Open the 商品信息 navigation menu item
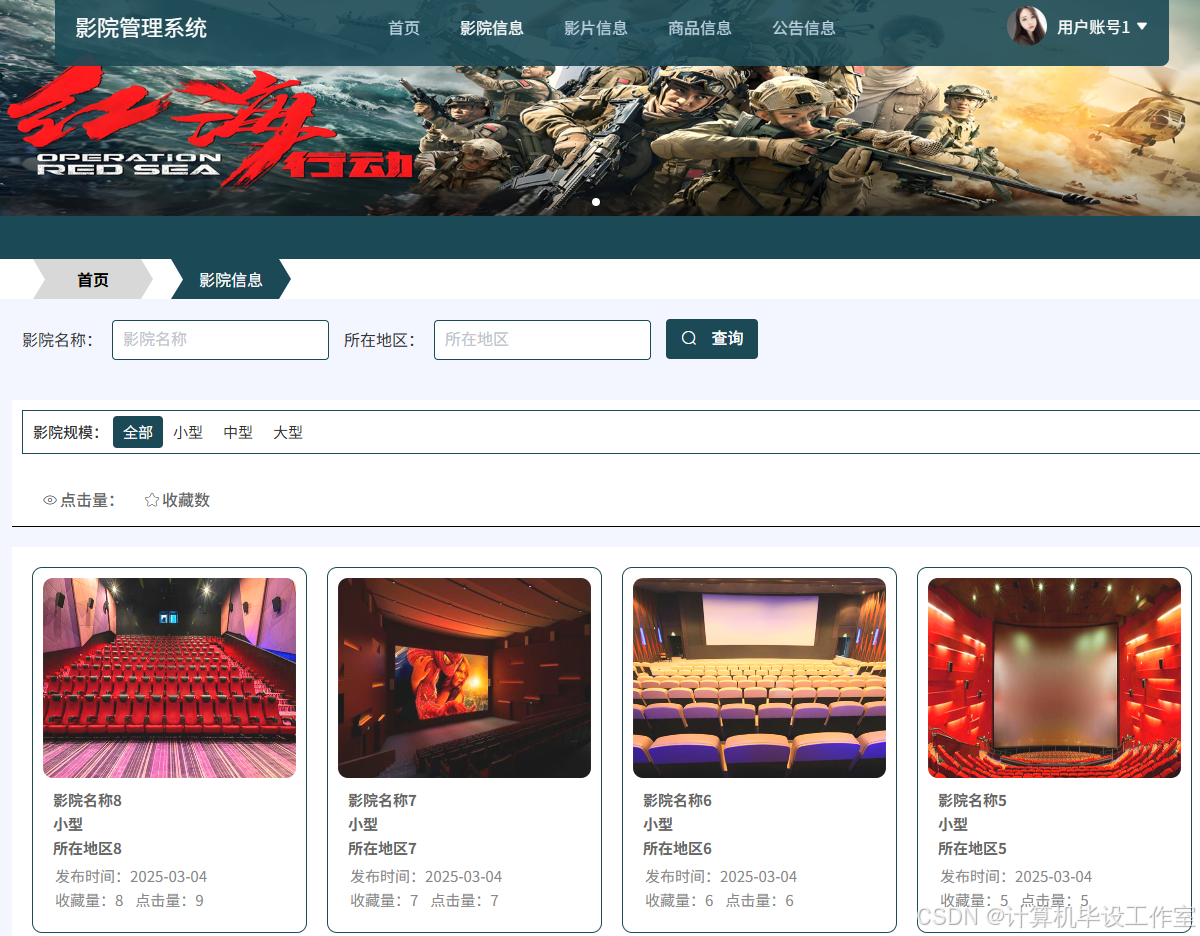 click(x=700, y=28)
